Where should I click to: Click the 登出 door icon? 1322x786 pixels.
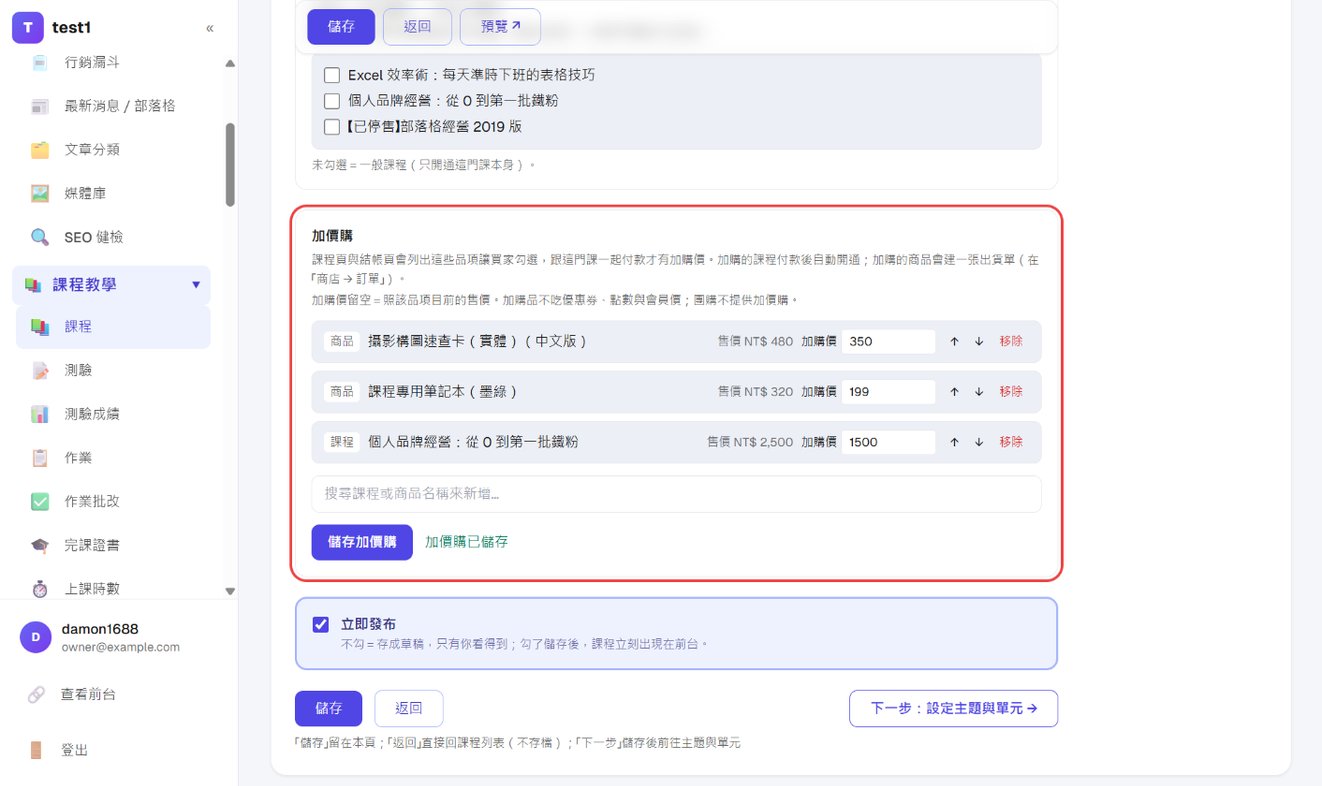pos(36,750)
